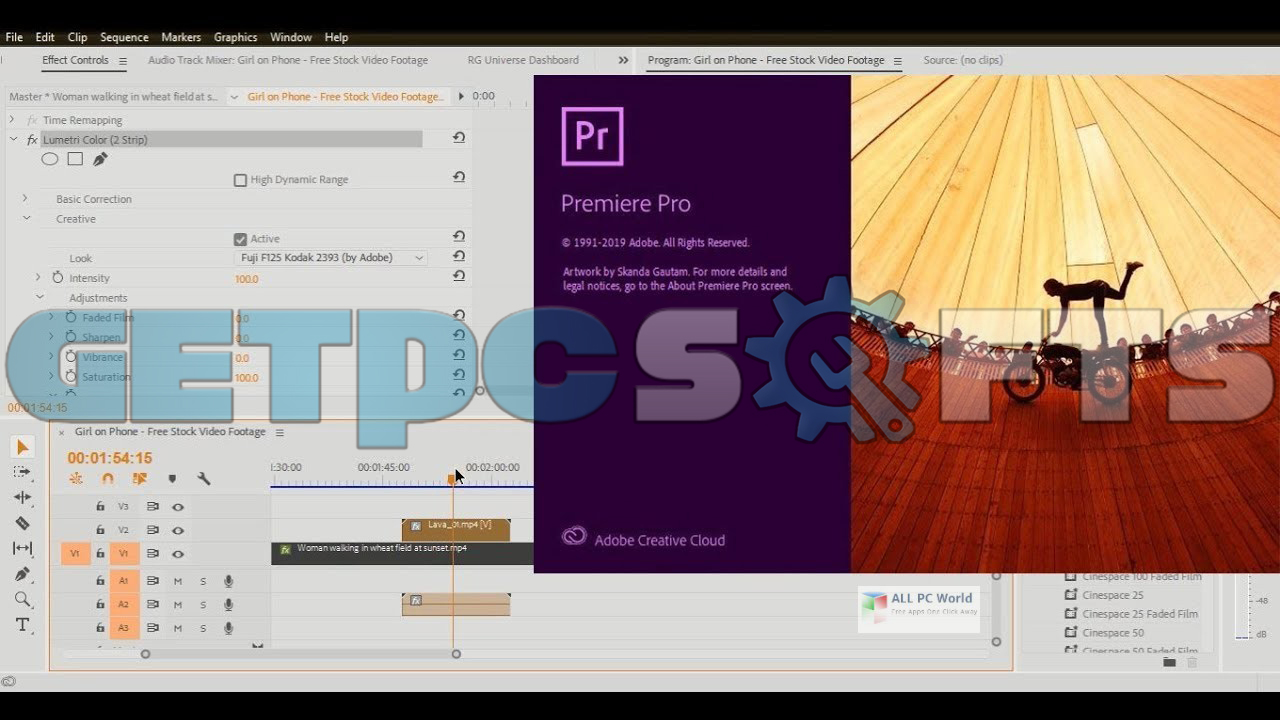Image resolution: width=1280 pixels, height=720 pixels.
Task: Select the Slip tool
Action: [x=22, y=548]
